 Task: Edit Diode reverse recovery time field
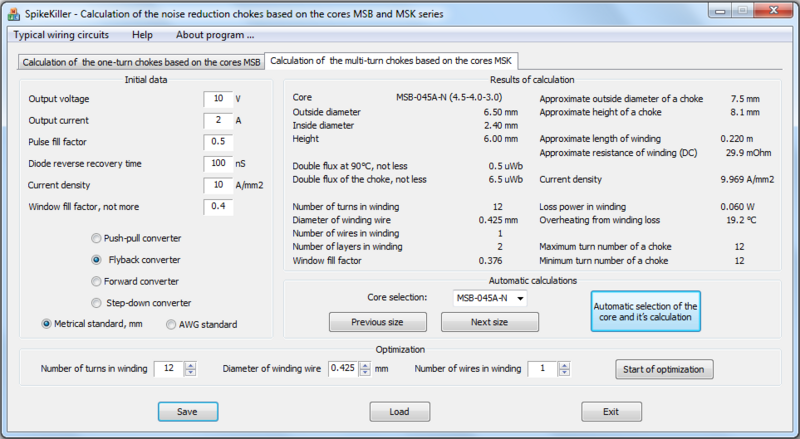click(218, 163)
